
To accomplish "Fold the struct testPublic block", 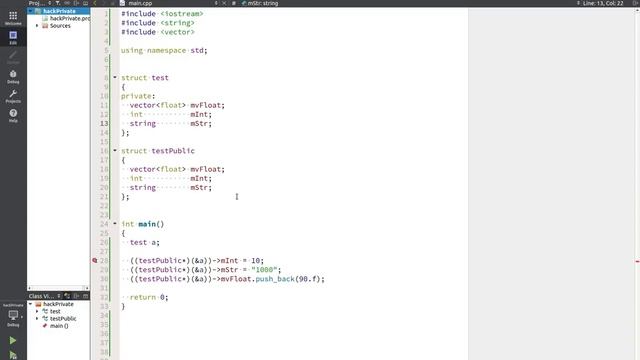I will pyautogui.click(x=115, y=150).
